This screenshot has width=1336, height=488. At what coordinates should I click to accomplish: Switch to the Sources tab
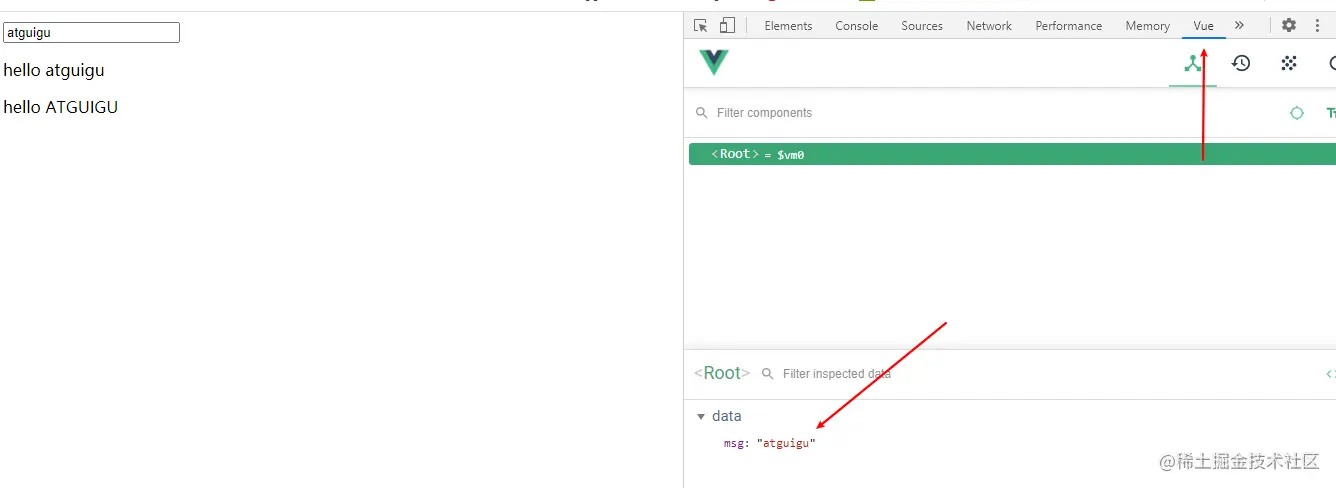pos(922,26)
